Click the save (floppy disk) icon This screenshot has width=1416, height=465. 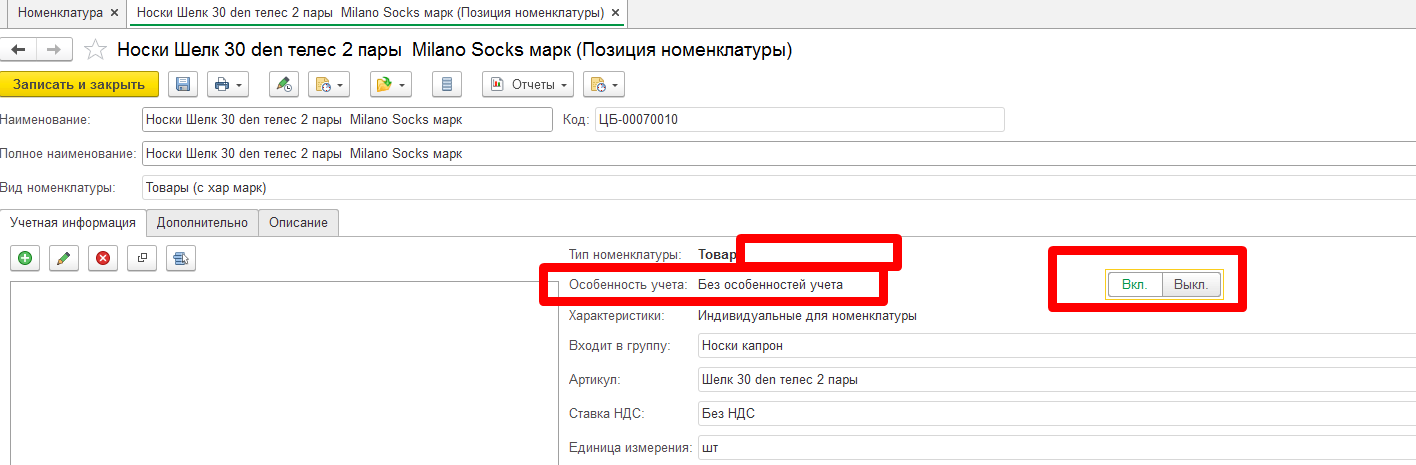[x=182, y=85]
